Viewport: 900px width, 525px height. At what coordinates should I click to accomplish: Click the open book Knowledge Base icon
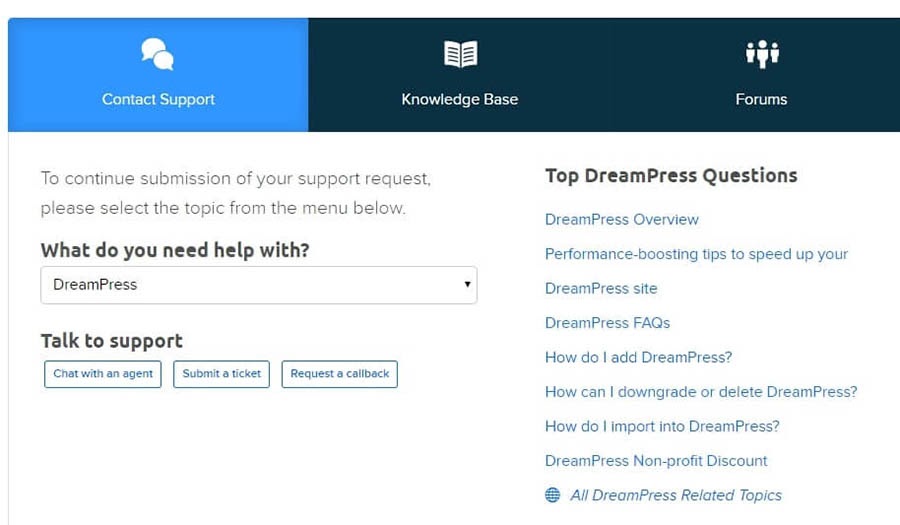[x=460, y=54]
